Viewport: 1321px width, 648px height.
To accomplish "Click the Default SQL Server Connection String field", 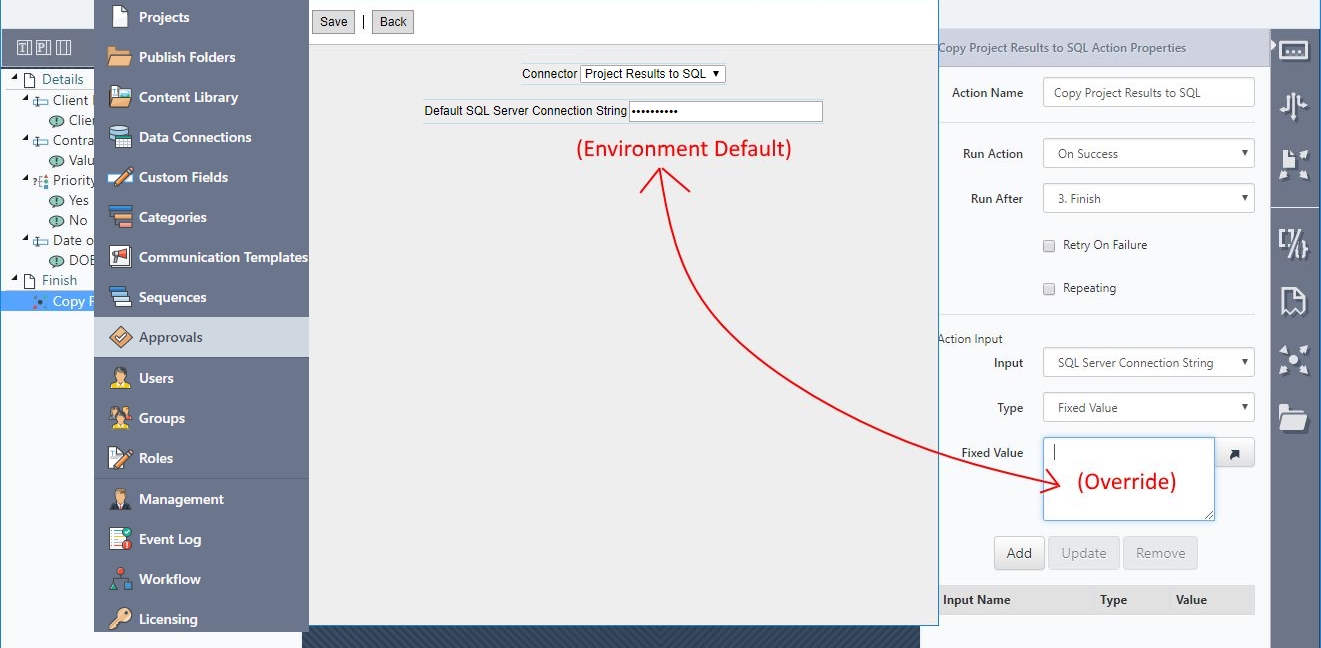I will click(726, 111).
